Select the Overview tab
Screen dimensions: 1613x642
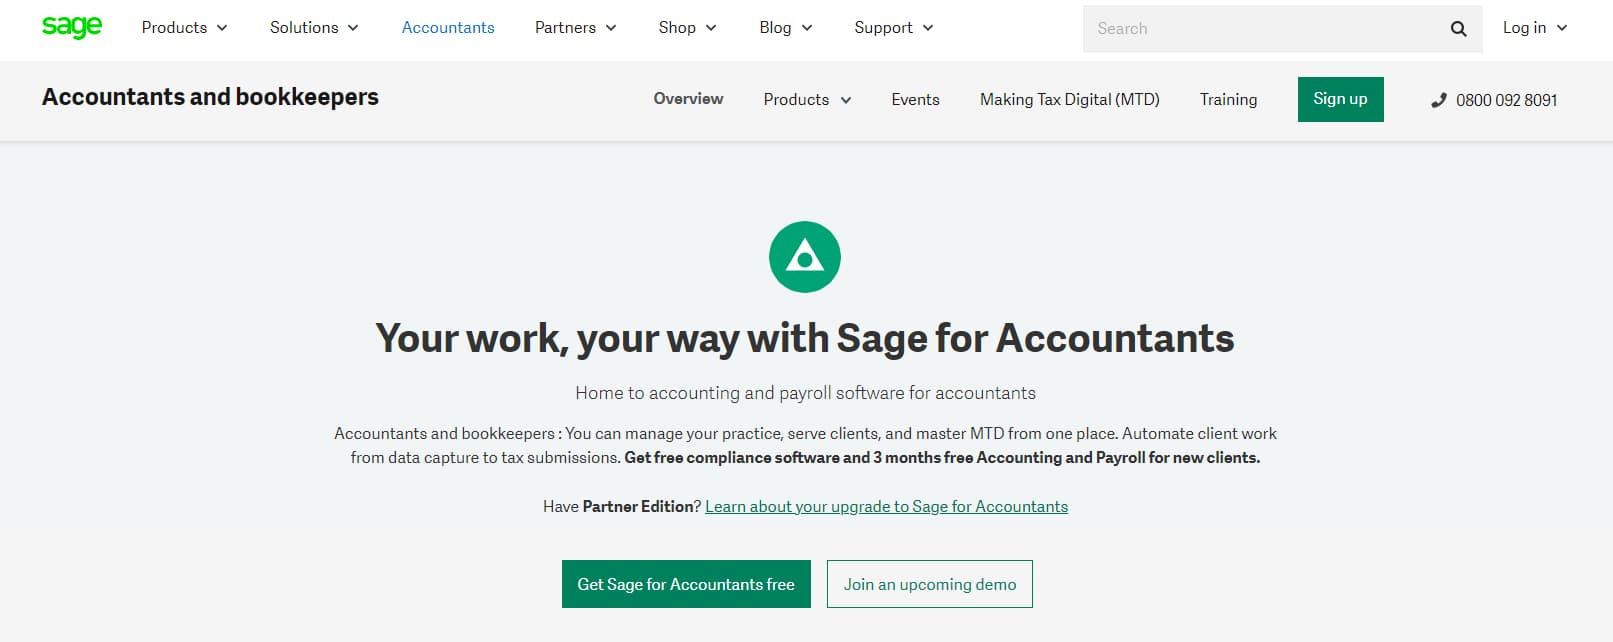click(688, 99)
